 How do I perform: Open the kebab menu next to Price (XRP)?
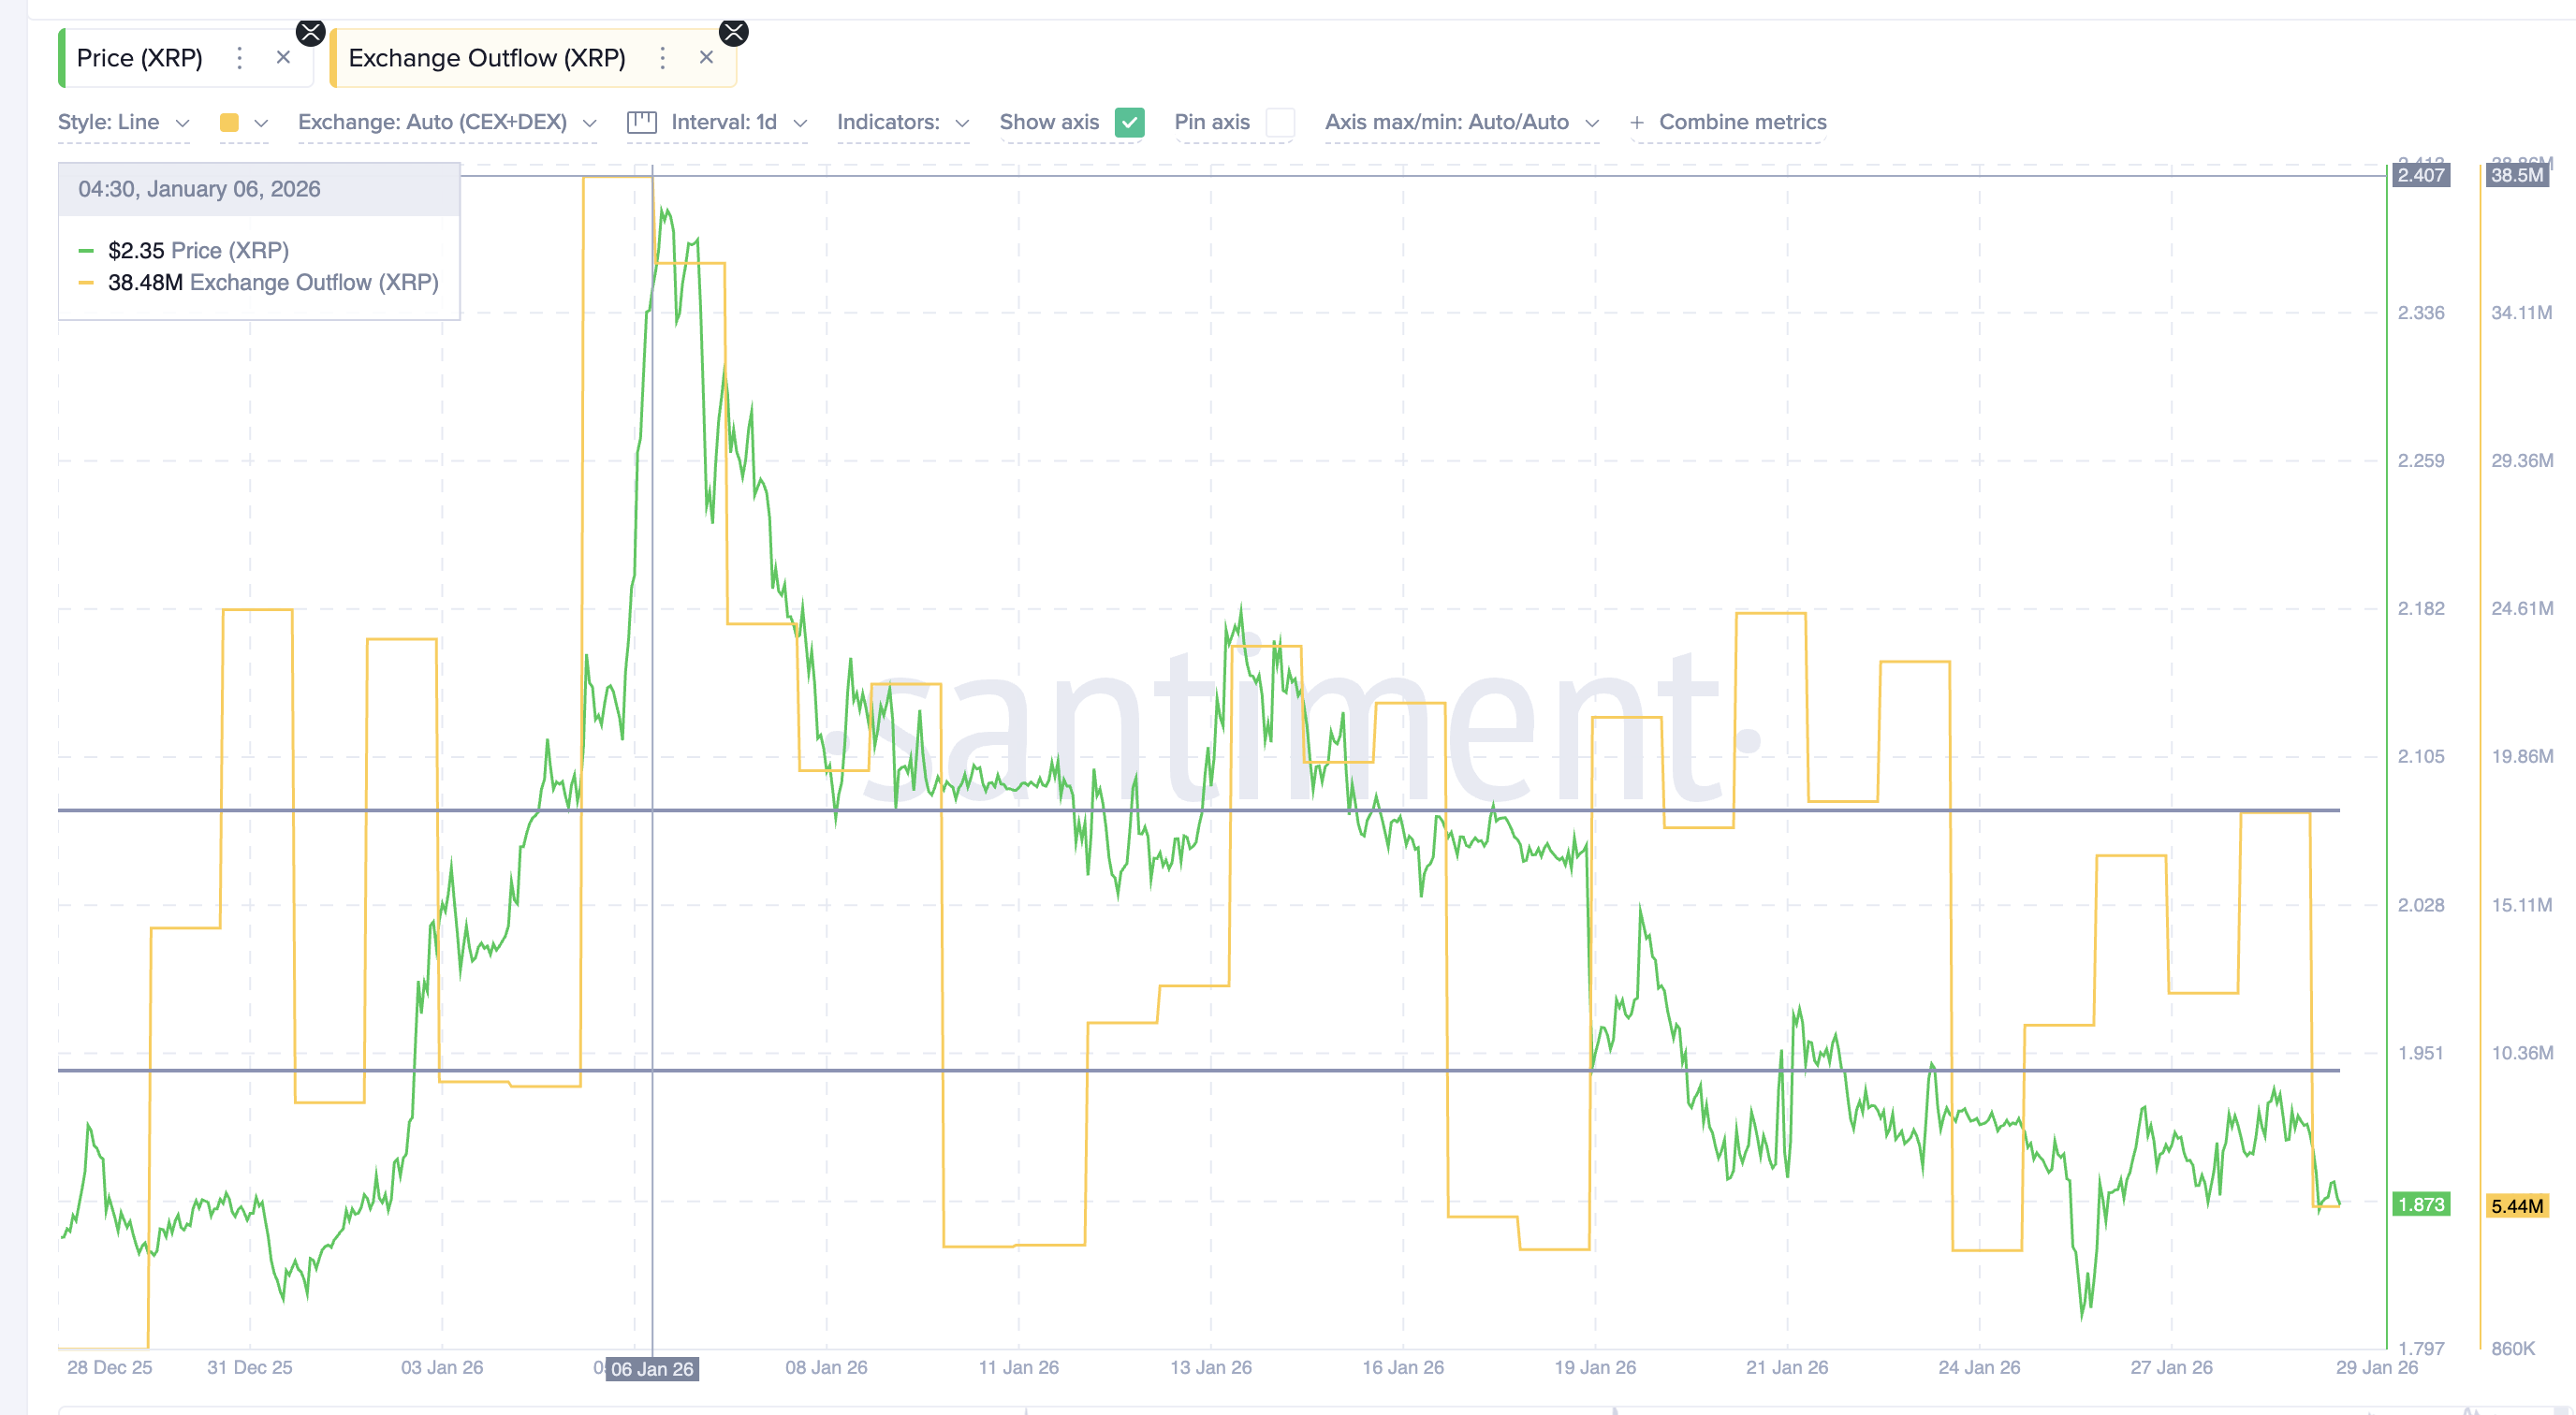[239, 57]
